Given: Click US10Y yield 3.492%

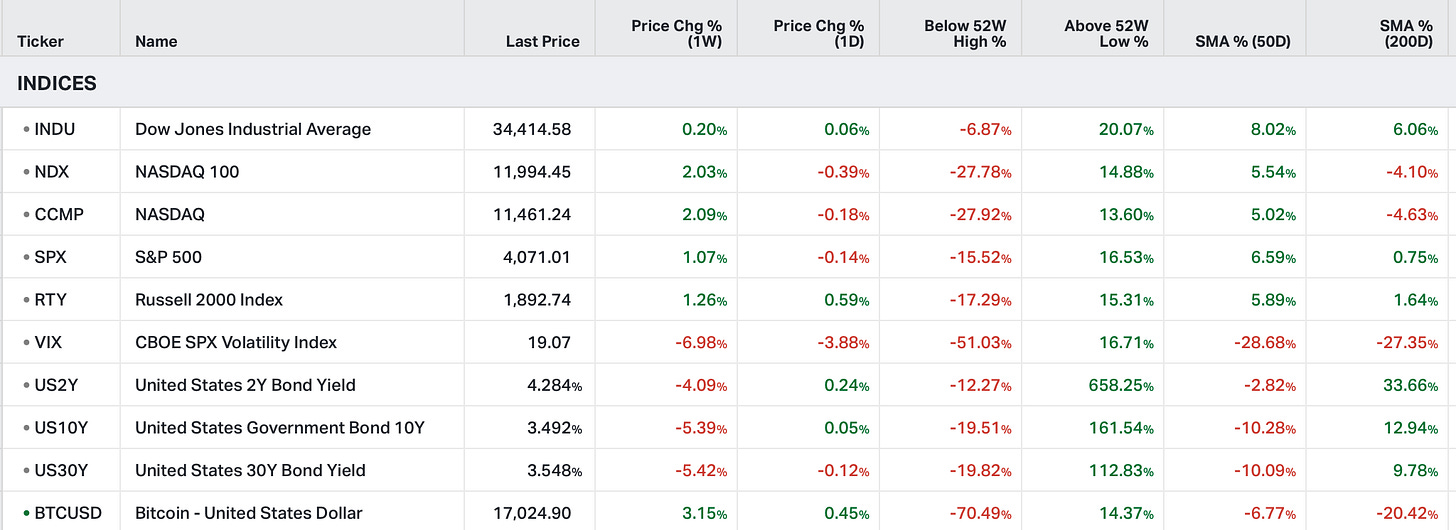Looking at the screenshot, I should 553,428.
